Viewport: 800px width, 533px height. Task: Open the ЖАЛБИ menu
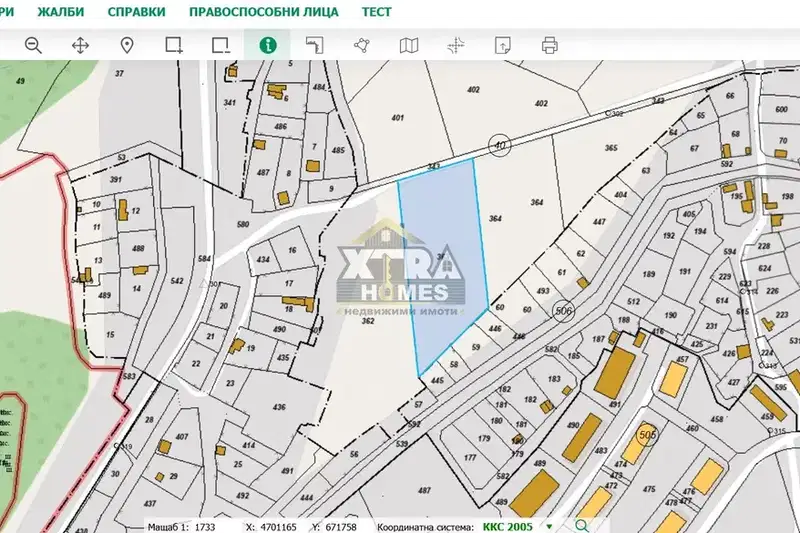[61, 12]
